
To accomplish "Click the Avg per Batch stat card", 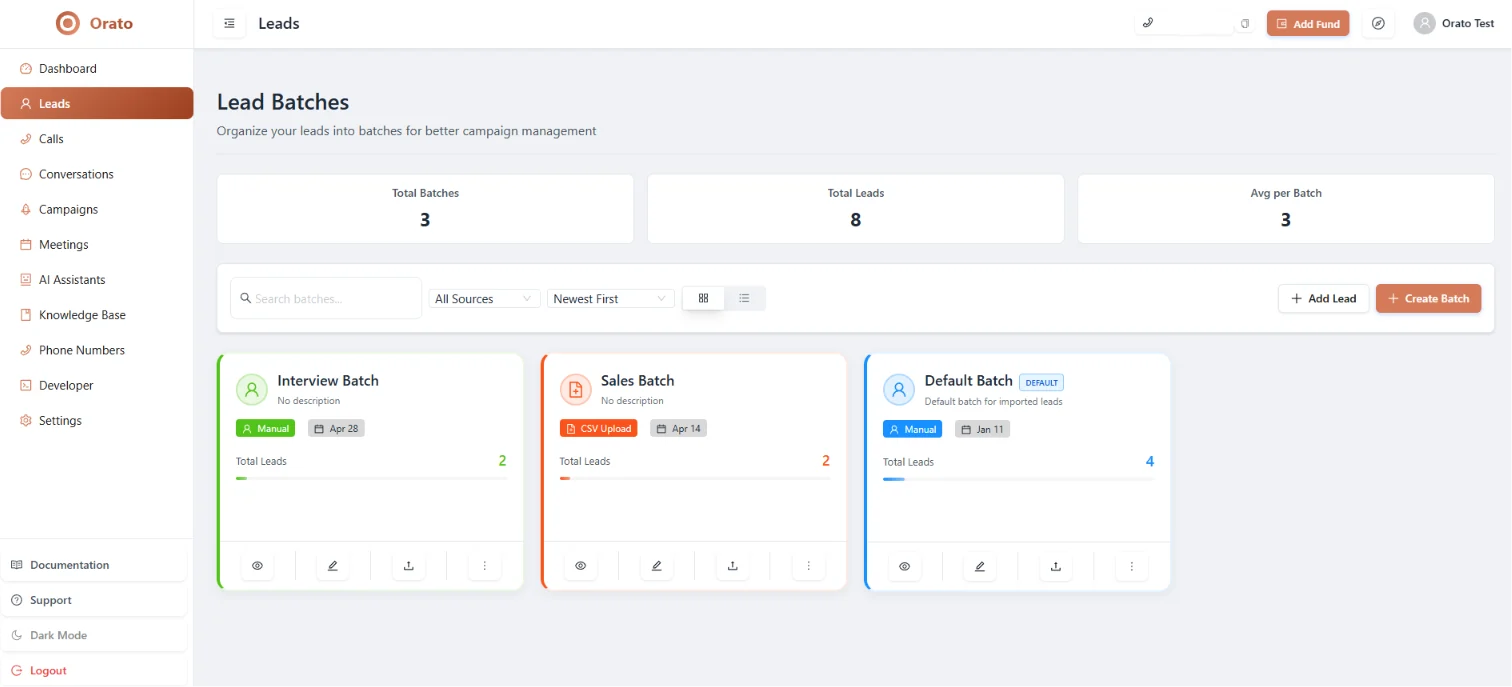I will 1286,209.
